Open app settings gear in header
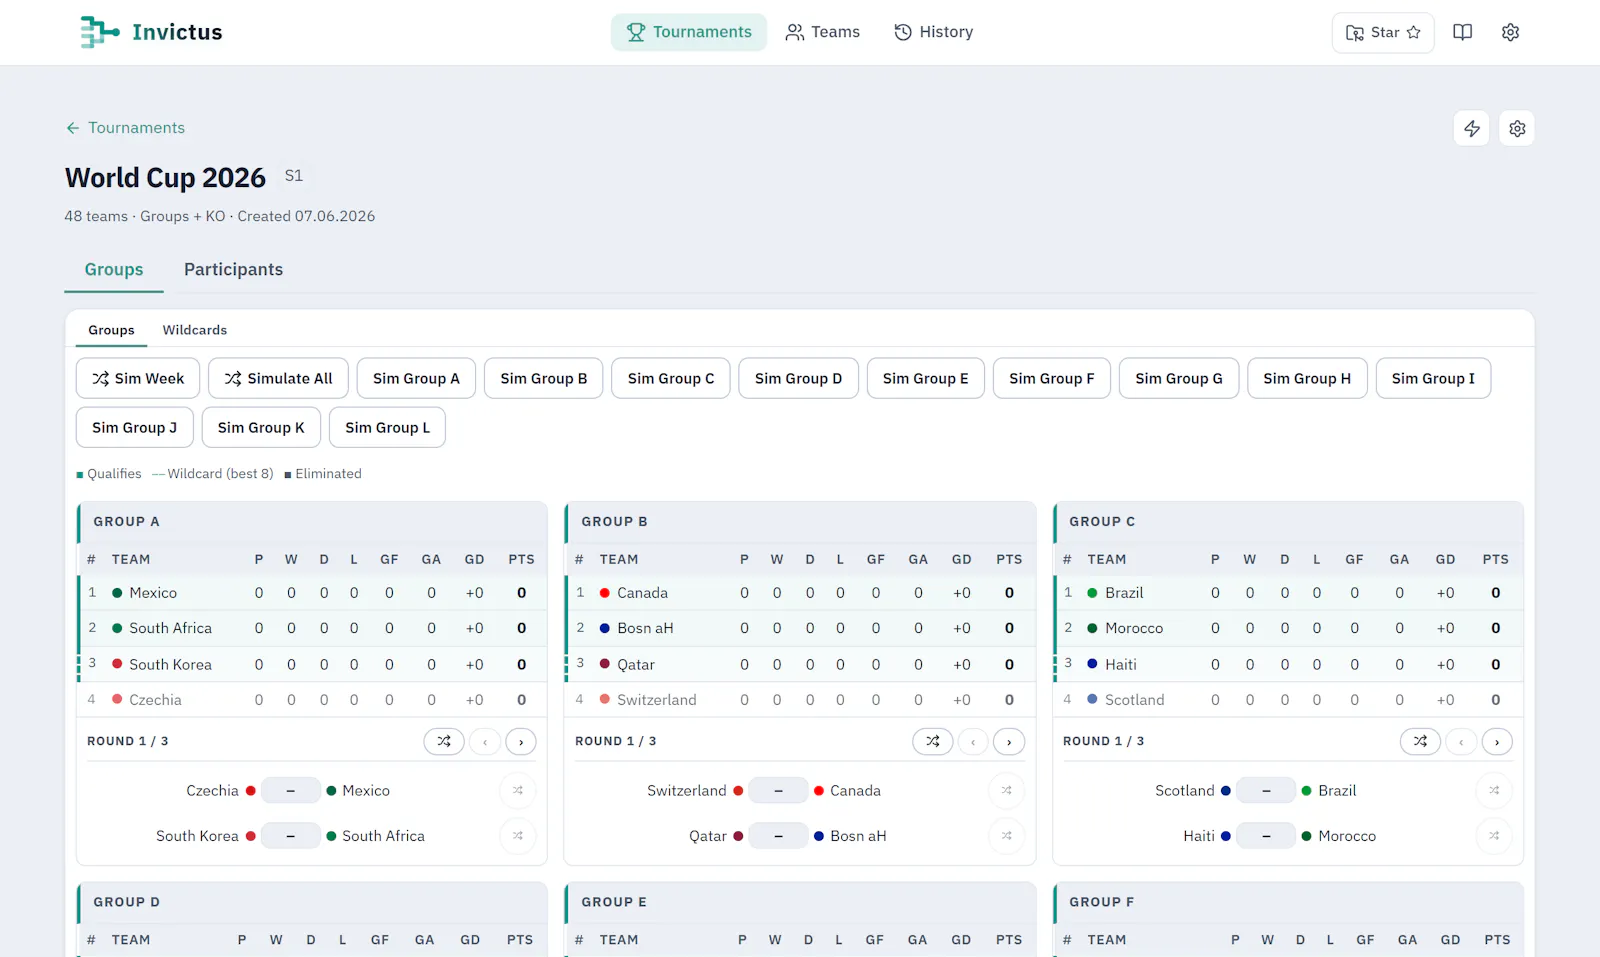This screenshot has height=957, width=1600. pyautogui.click(x=1510, y=32)
